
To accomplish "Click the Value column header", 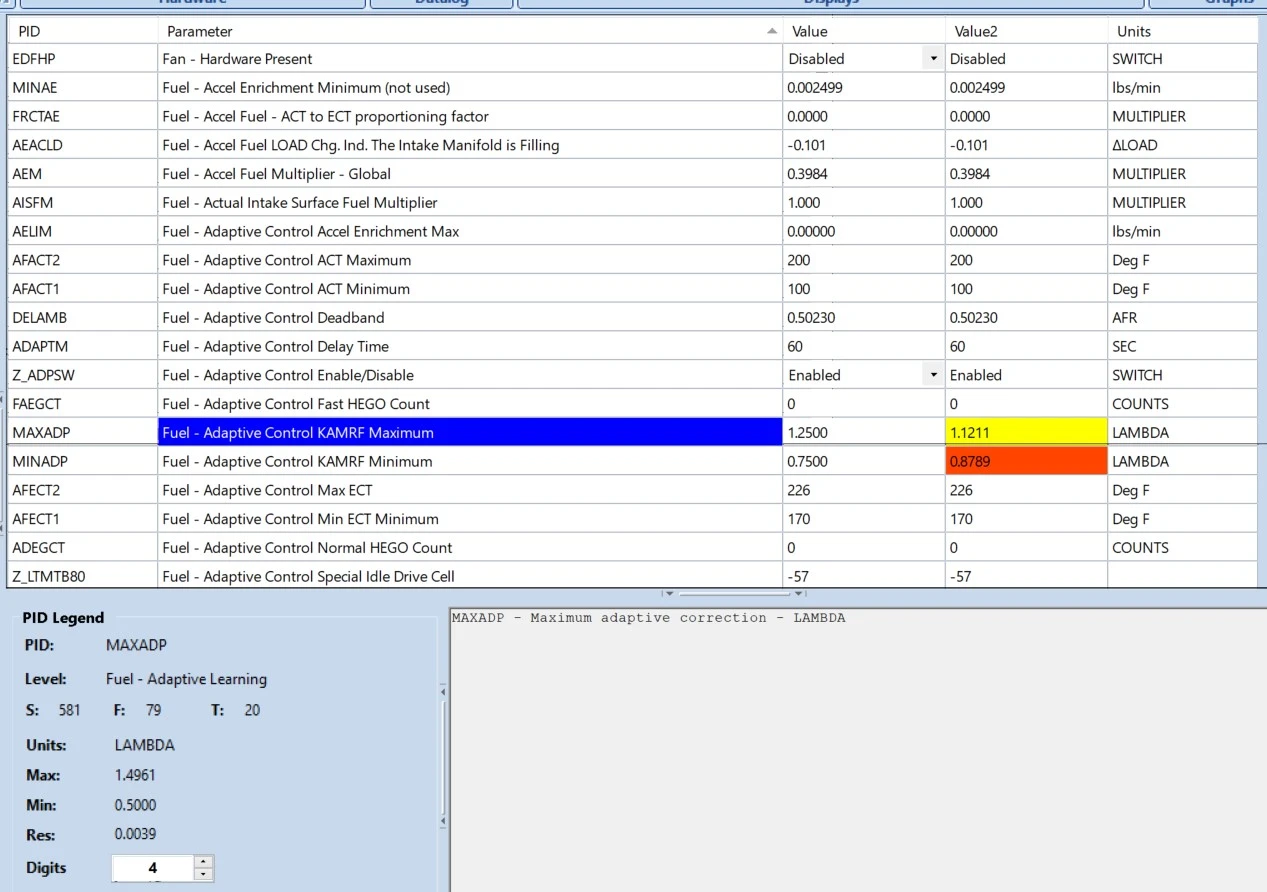I will 864,31.
